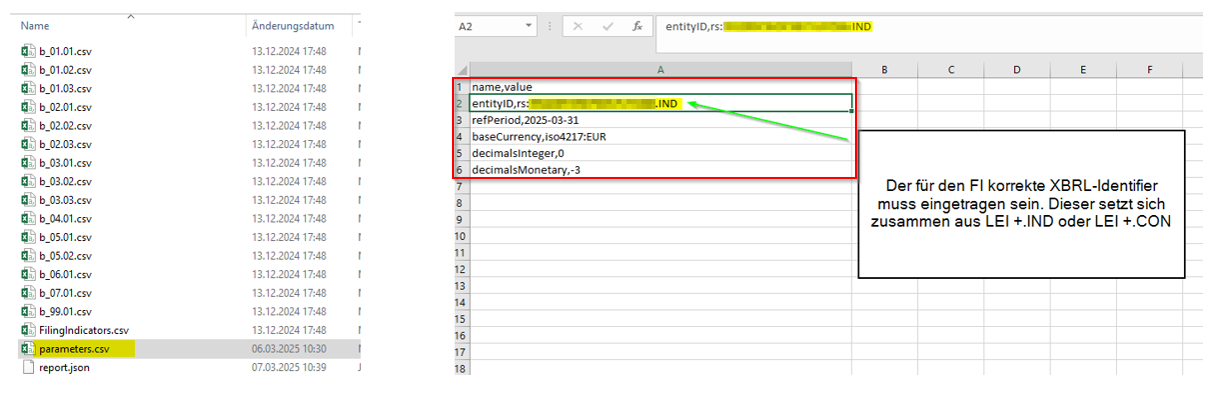This screenshot has height=394, width=1217.
Task: Select row 10 header in spreadsheet
Action: [461, 236]
